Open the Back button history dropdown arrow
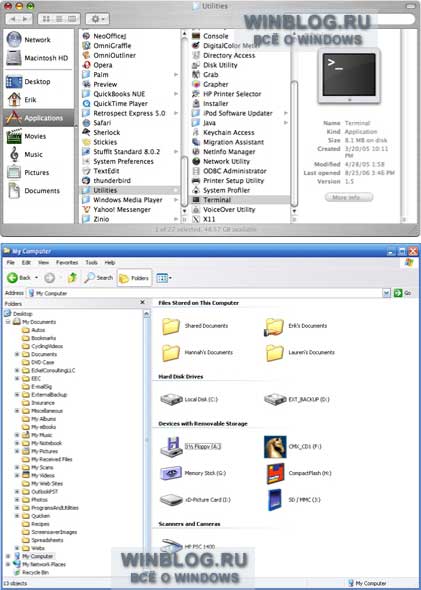This screenshot has width=421, height=590. [36, 278]
